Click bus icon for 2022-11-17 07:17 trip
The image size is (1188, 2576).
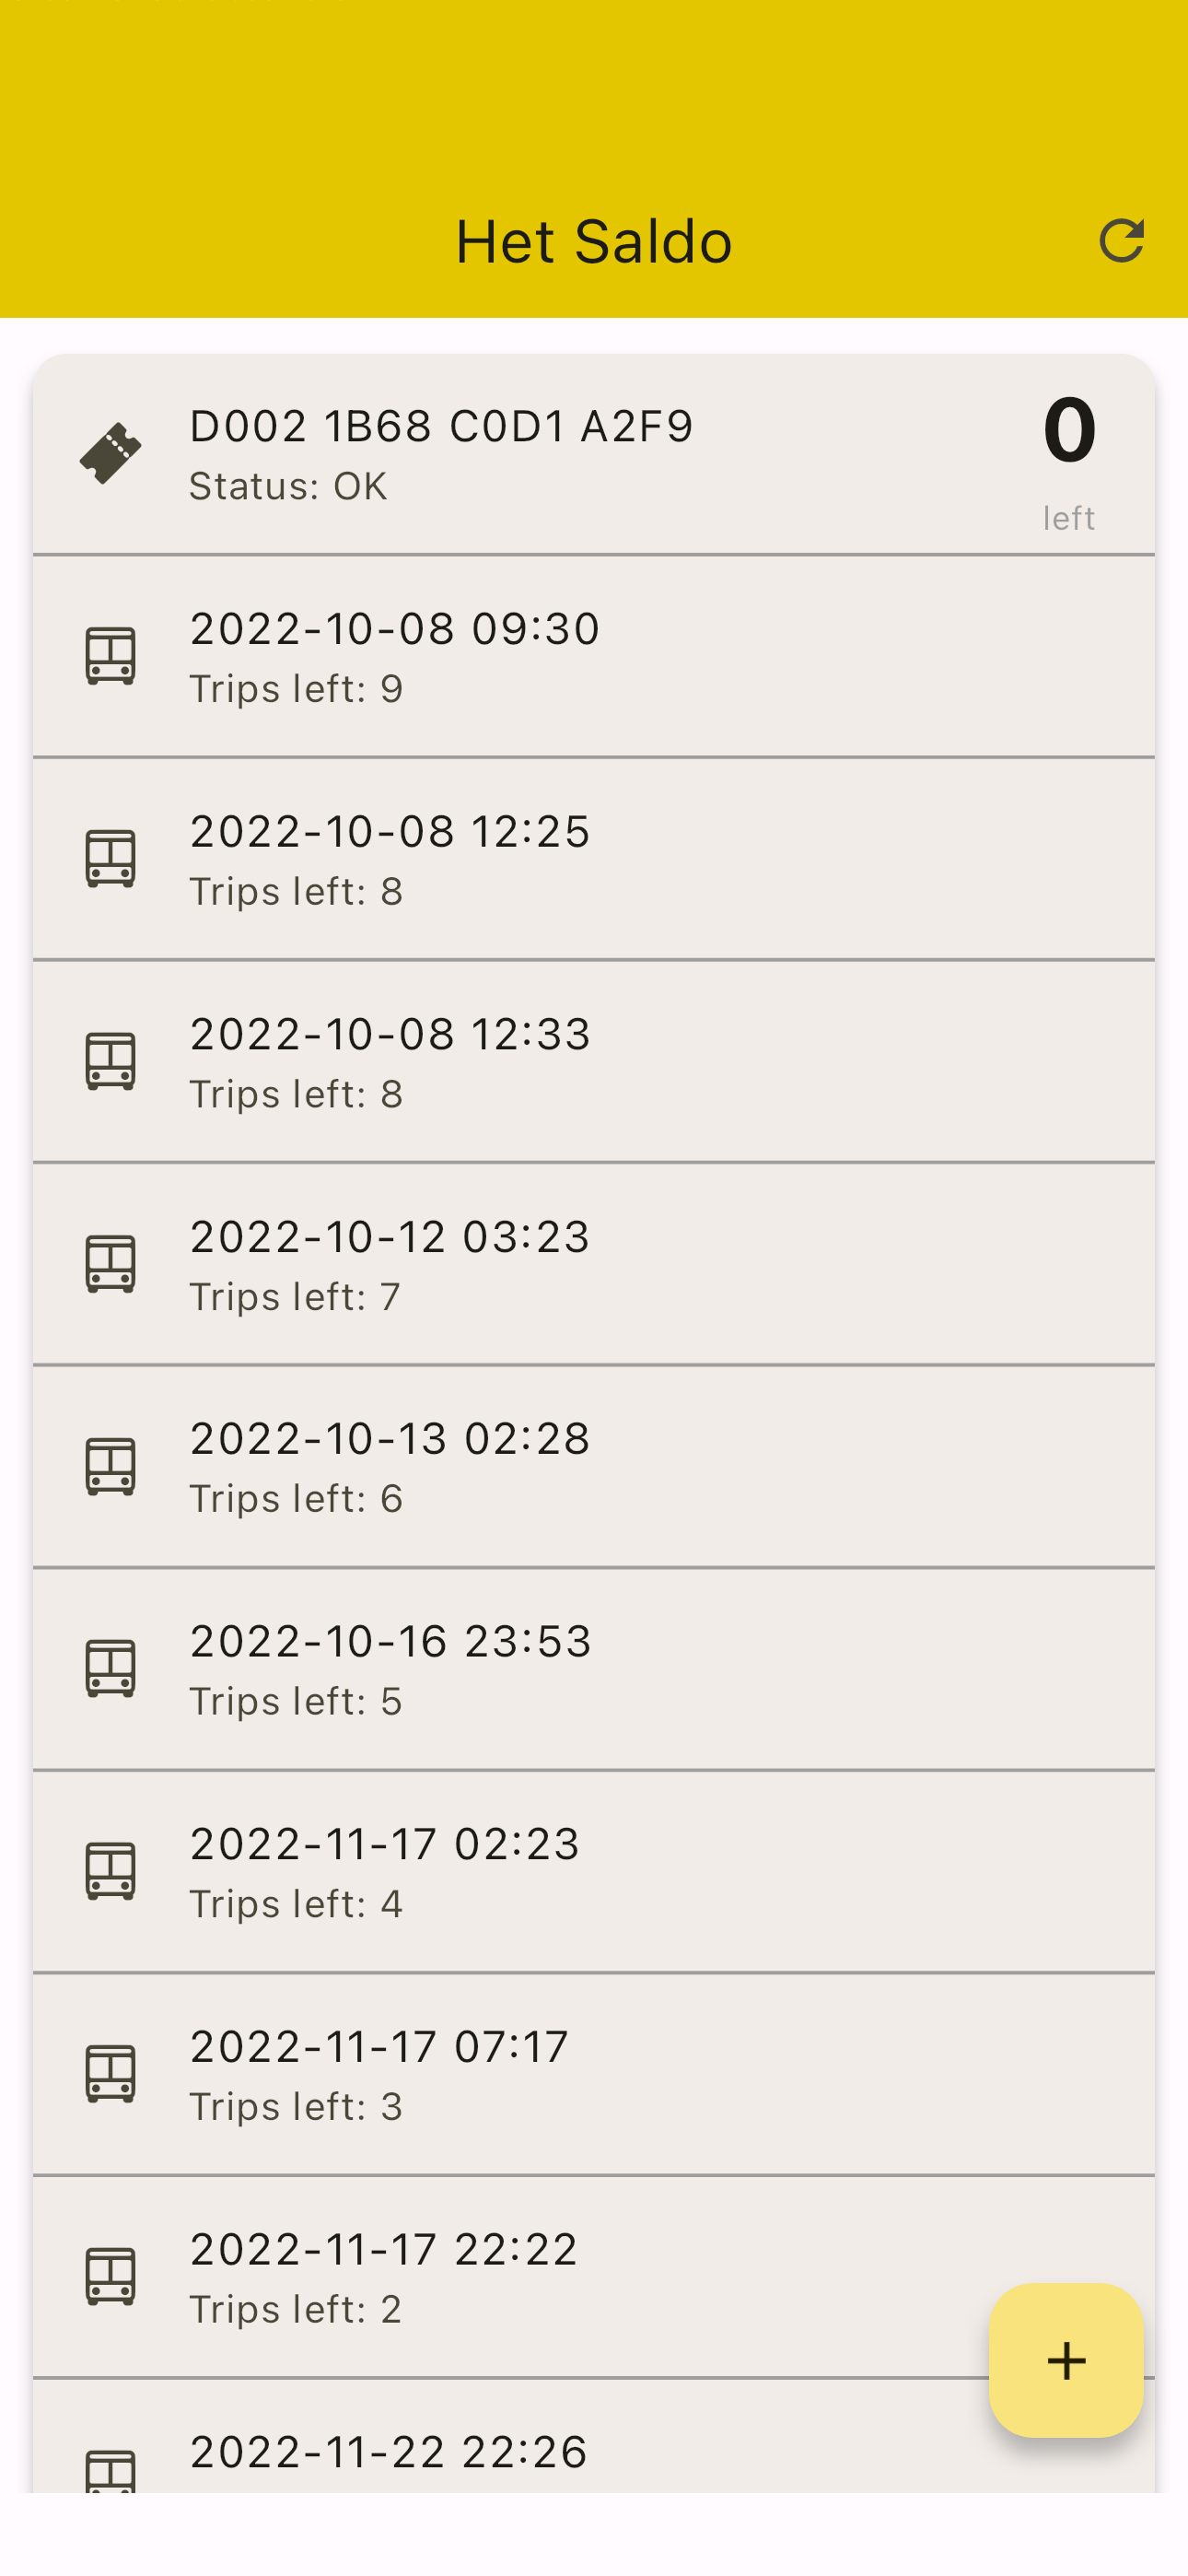tap(111, 2074)
